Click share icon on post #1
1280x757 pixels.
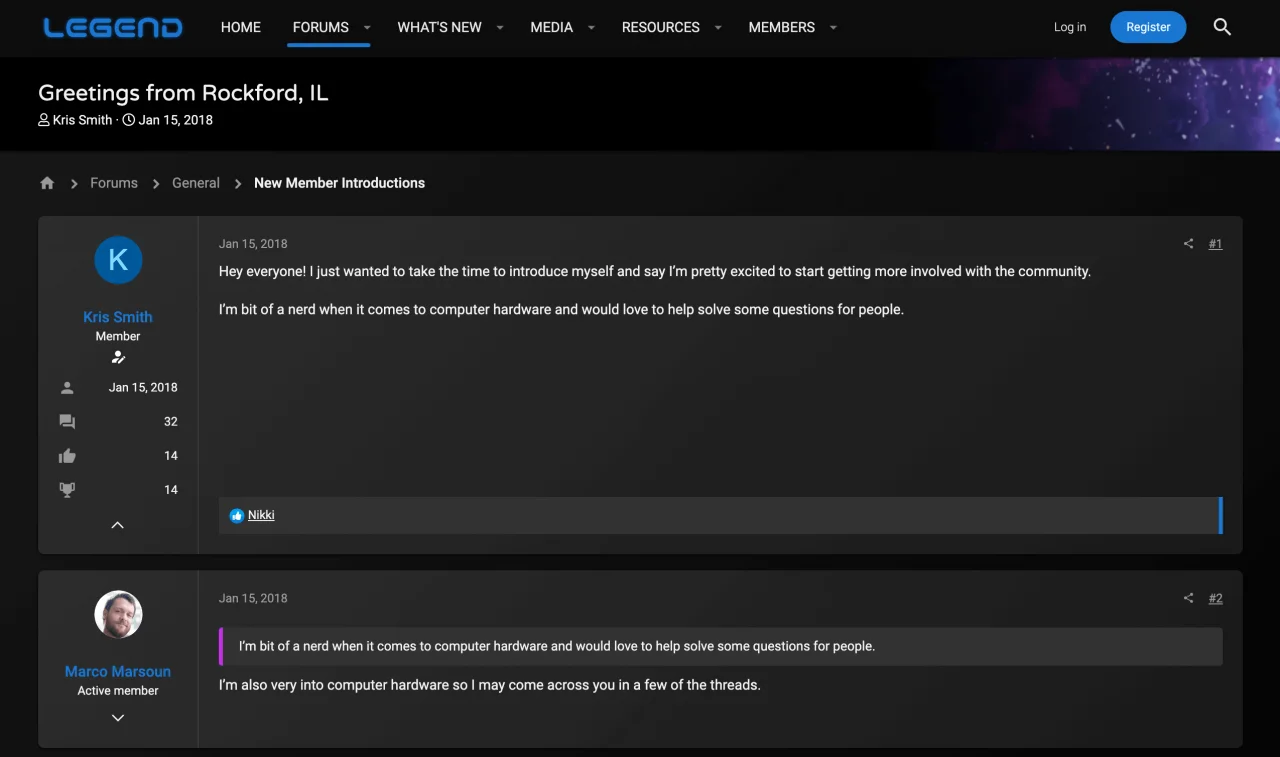click(1188, 244)
